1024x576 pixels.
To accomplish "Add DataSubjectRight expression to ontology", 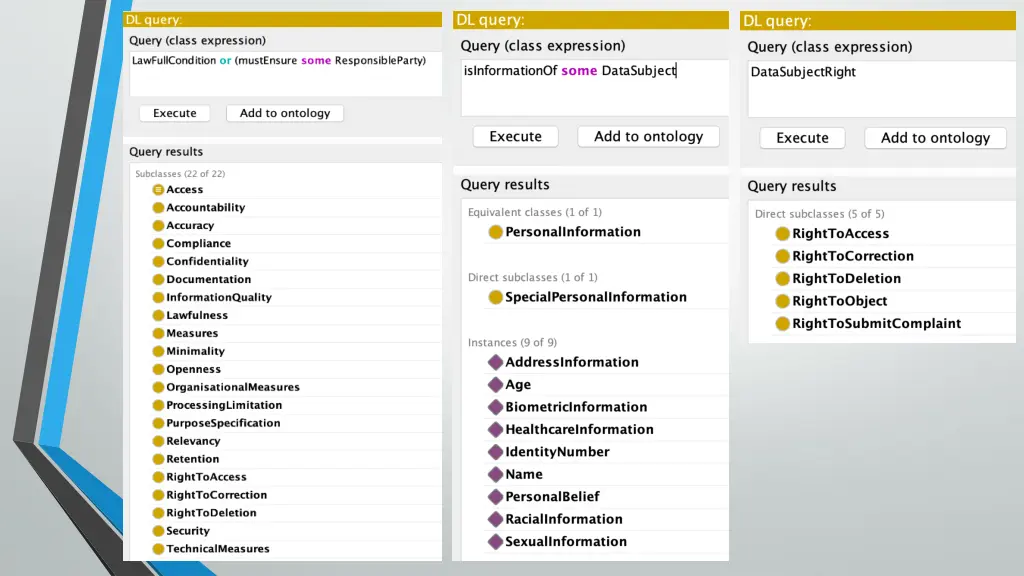I will coord(935,138).
